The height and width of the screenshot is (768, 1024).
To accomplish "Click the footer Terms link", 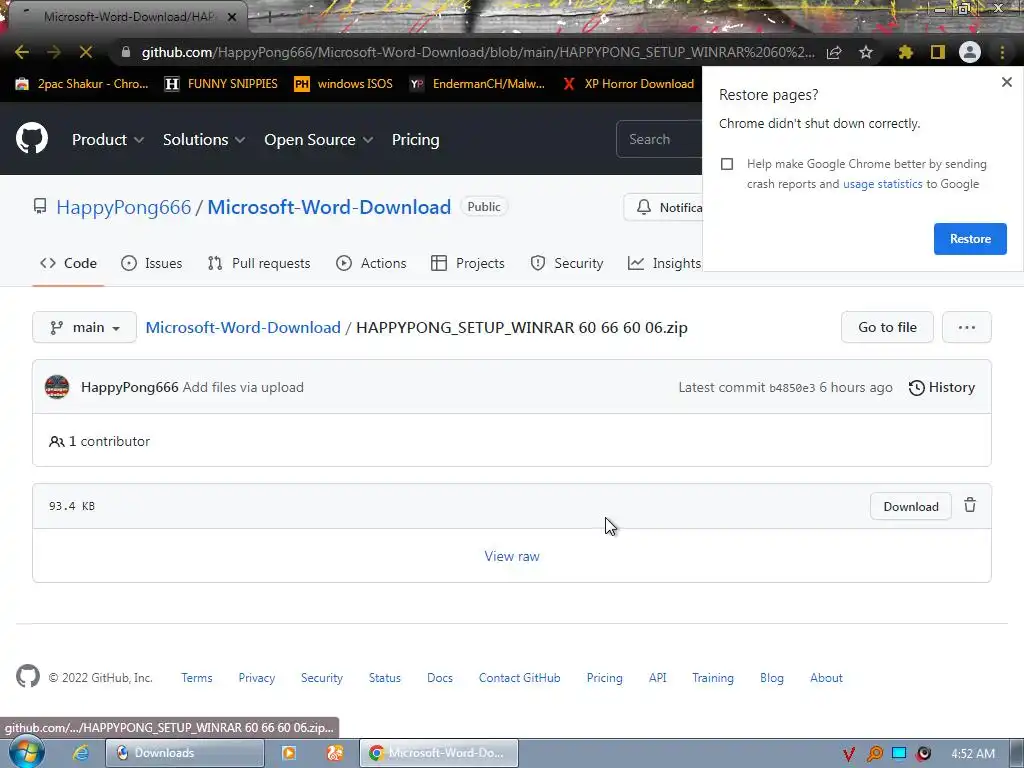I will [x=197, y=678].
